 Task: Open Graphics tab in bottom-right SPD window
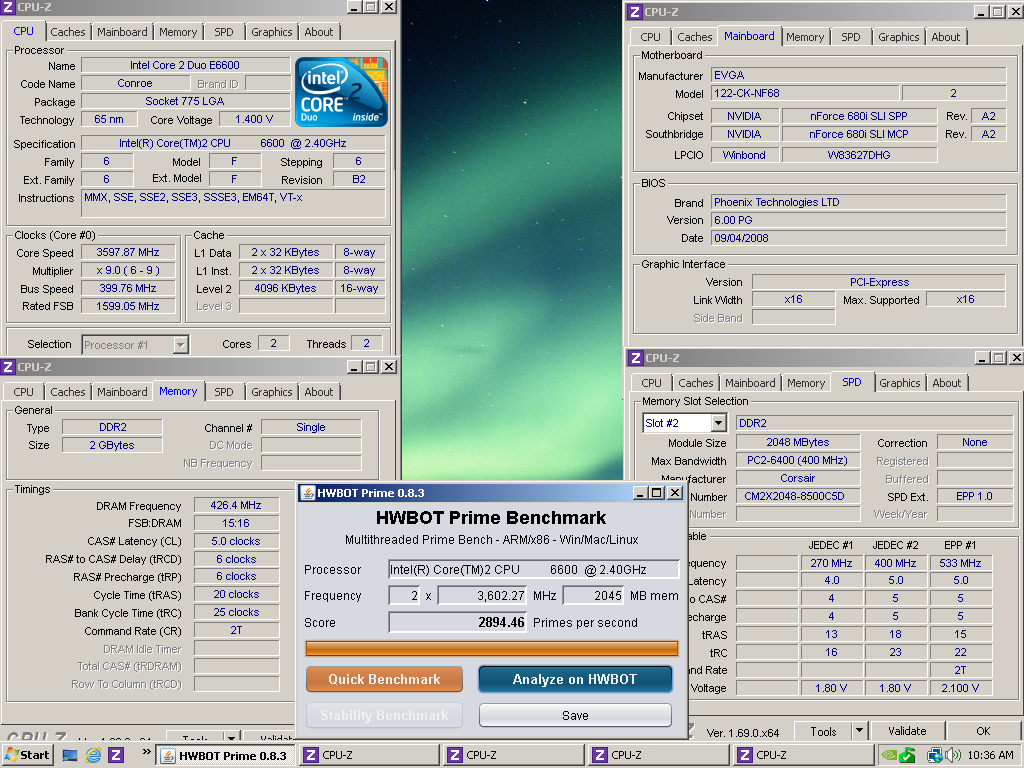click(899, 383)
